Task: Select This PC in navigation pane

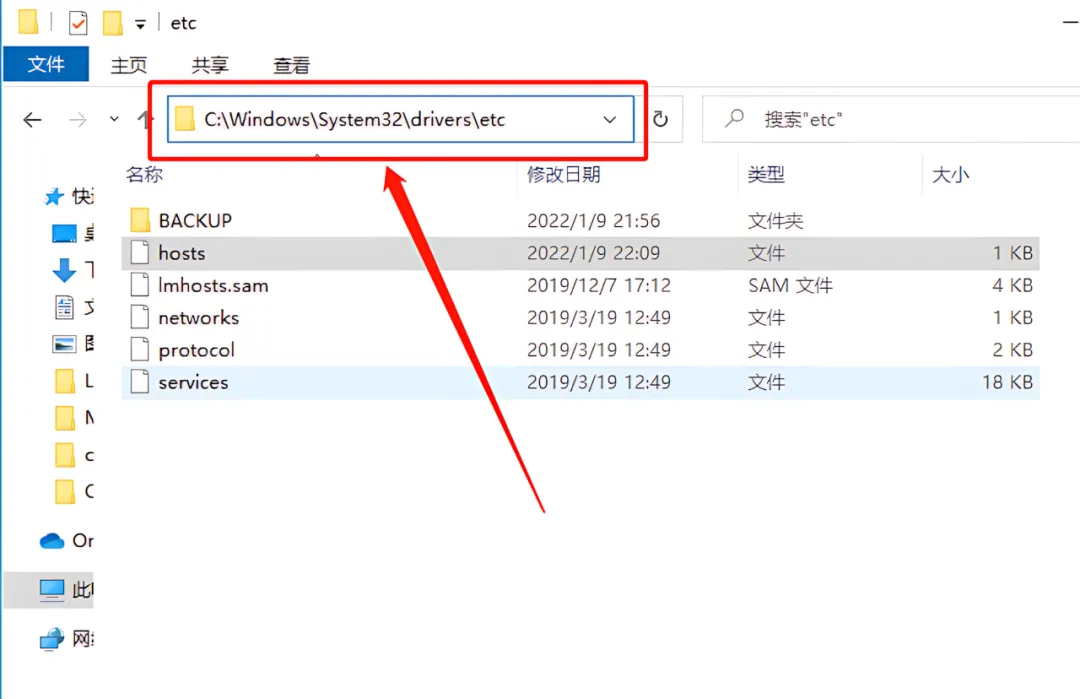Action: [x=48, y=590]
